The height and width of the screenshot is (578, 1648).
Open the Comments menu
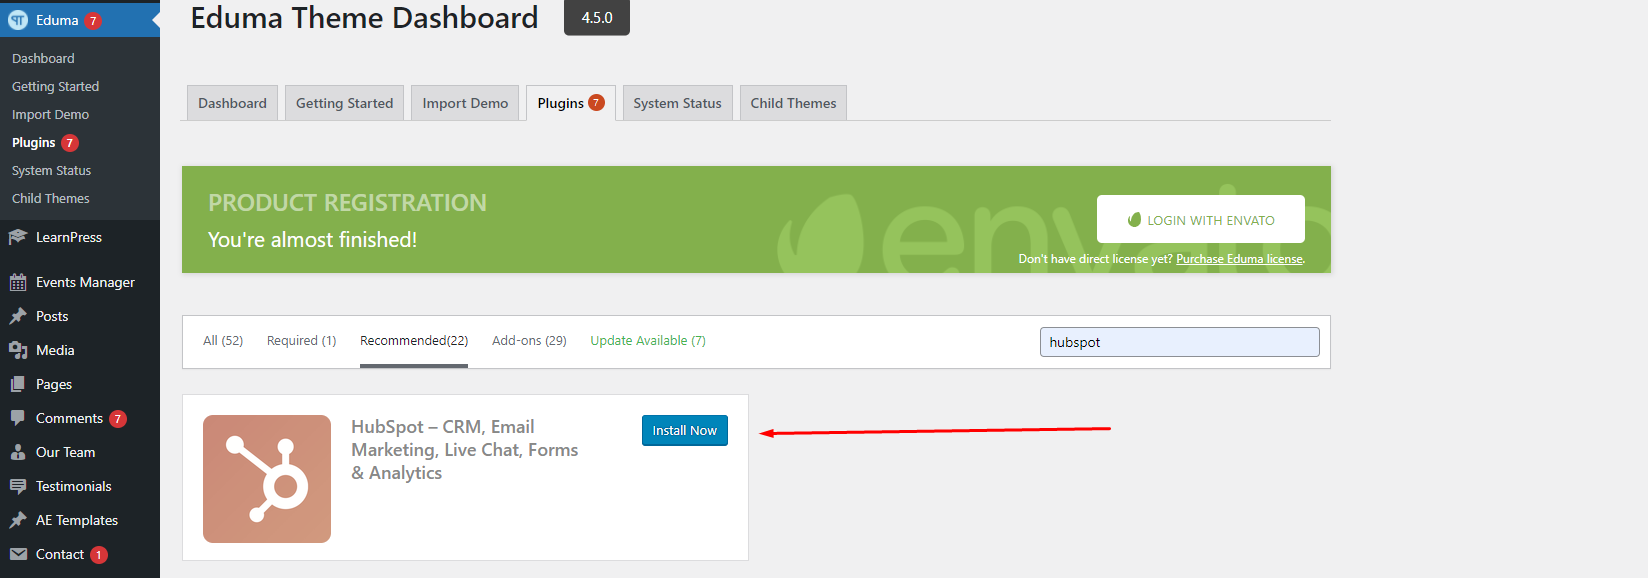click(x=69, y=418)
